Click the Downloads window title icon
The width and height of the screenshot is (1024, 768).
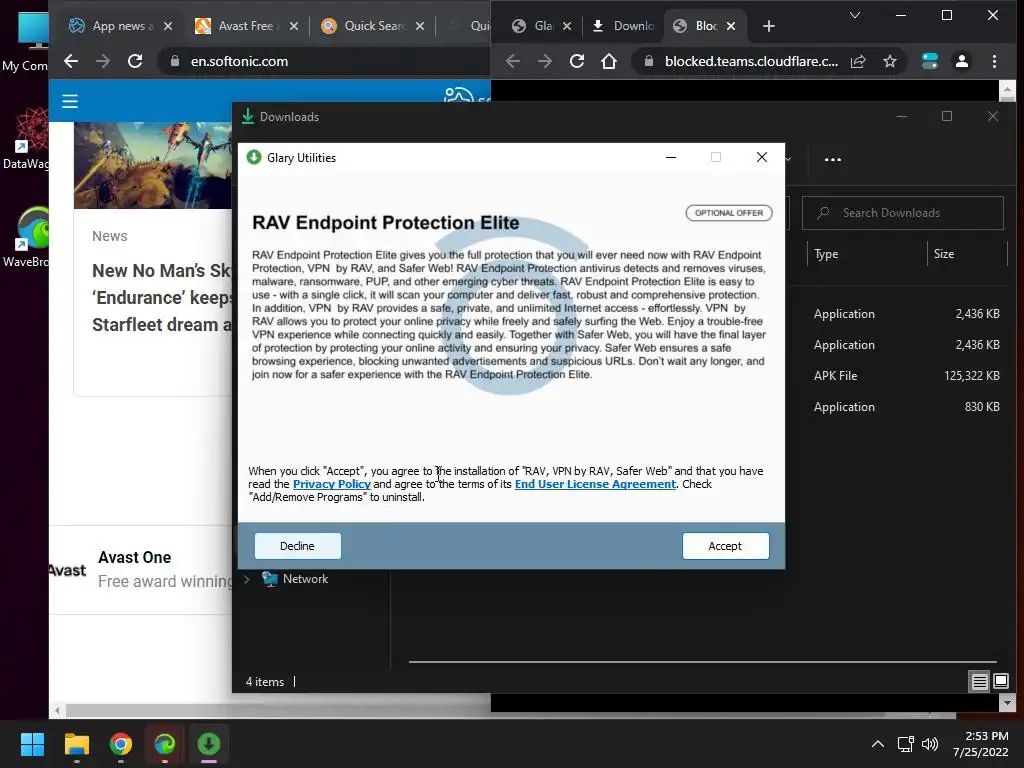point(248,117)
